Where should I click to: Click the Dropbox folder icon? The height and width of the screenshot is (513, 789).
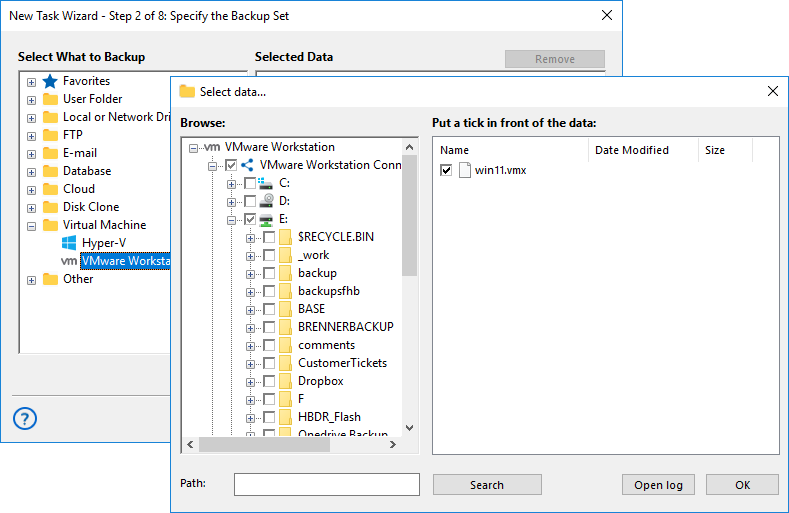285,381
